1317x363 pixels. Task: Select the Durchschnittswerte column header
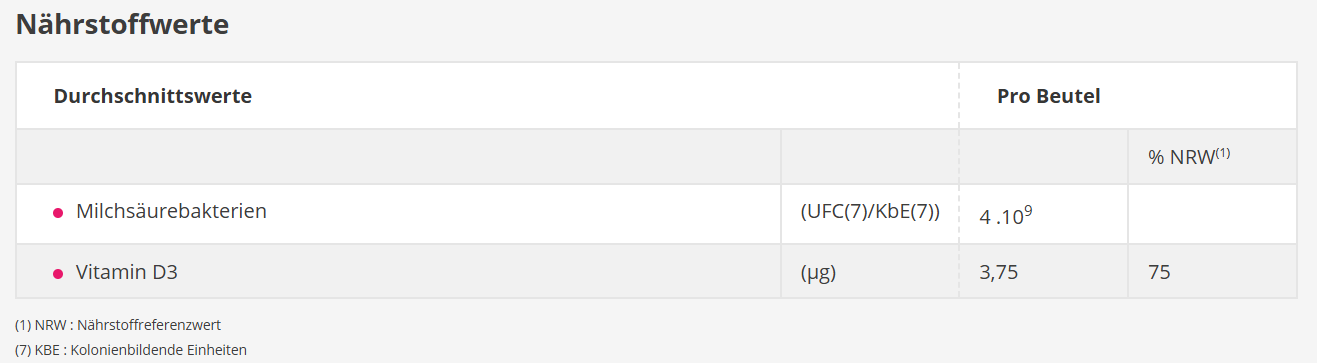(x=152, y=96)
